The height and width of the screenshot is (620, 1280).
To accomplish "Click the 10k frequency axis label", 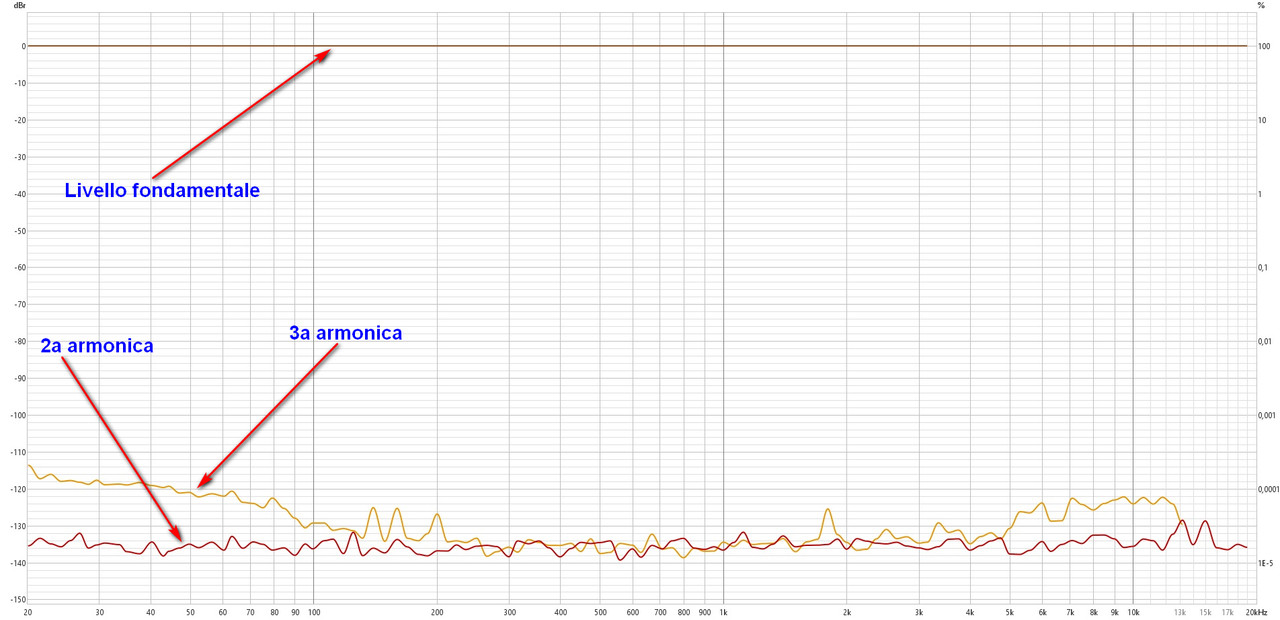I will [x=1133, y=611].
